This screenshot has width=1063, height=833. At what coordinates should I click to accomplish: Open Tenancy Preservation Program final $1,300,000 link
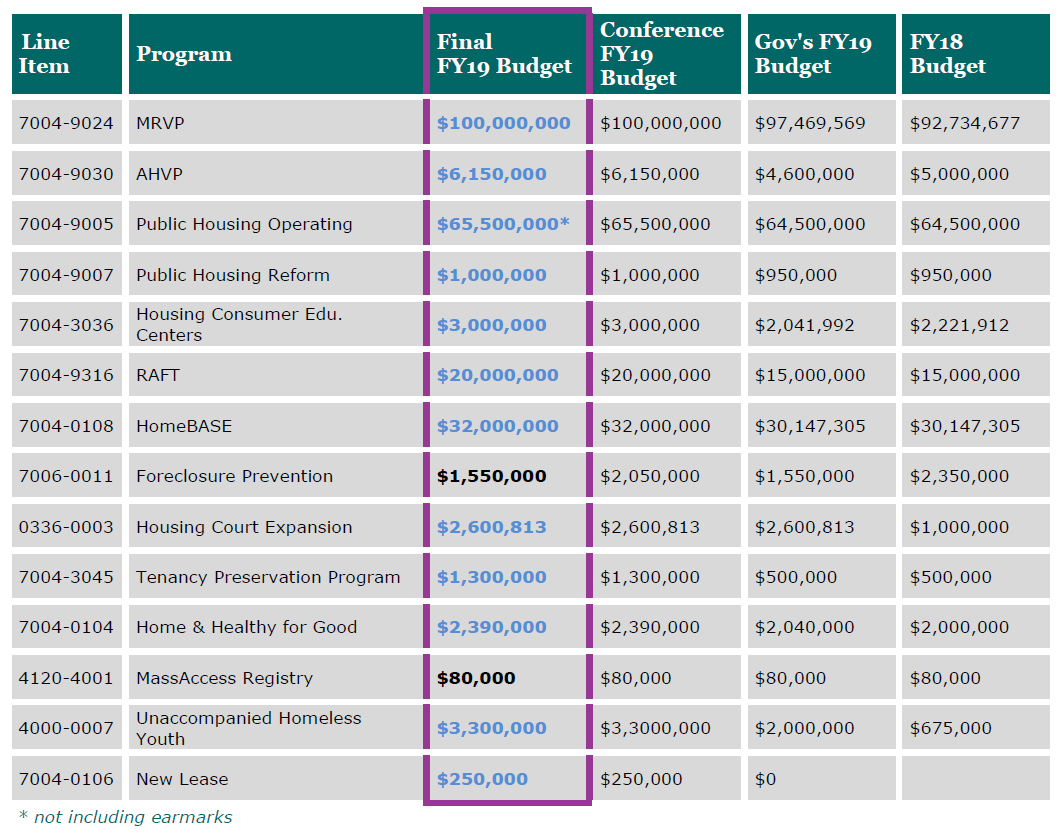(491, 577)
